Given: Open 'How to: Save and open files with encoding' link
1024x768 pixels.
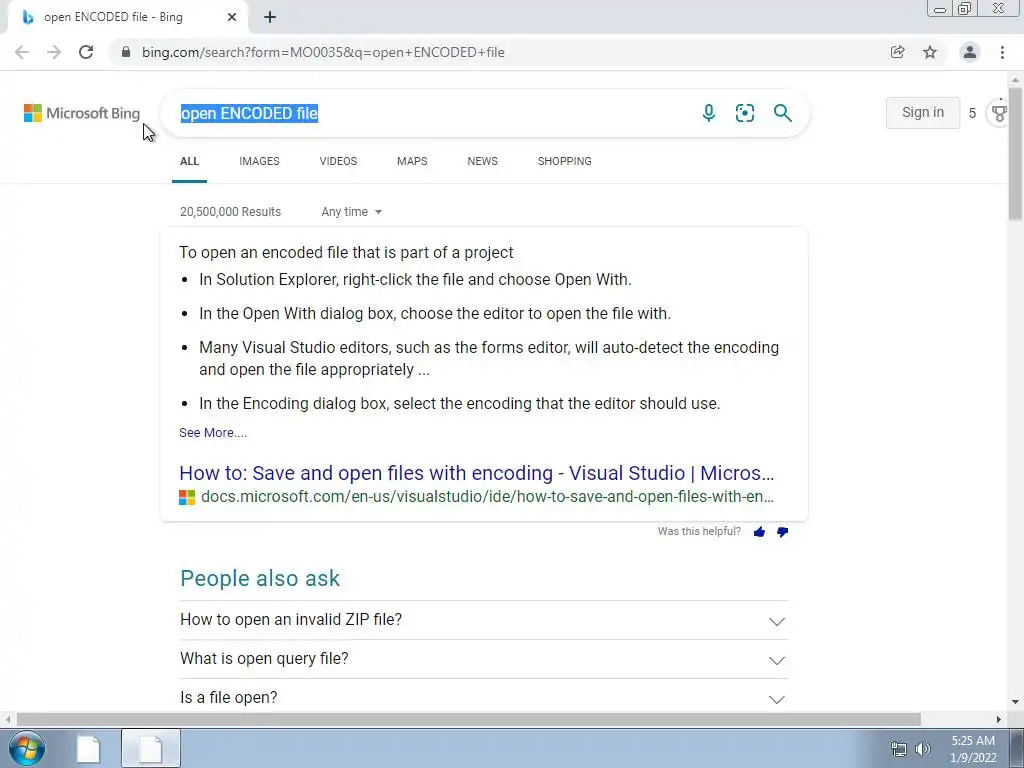Looking at the screenshot, I should tap(477, 473).
